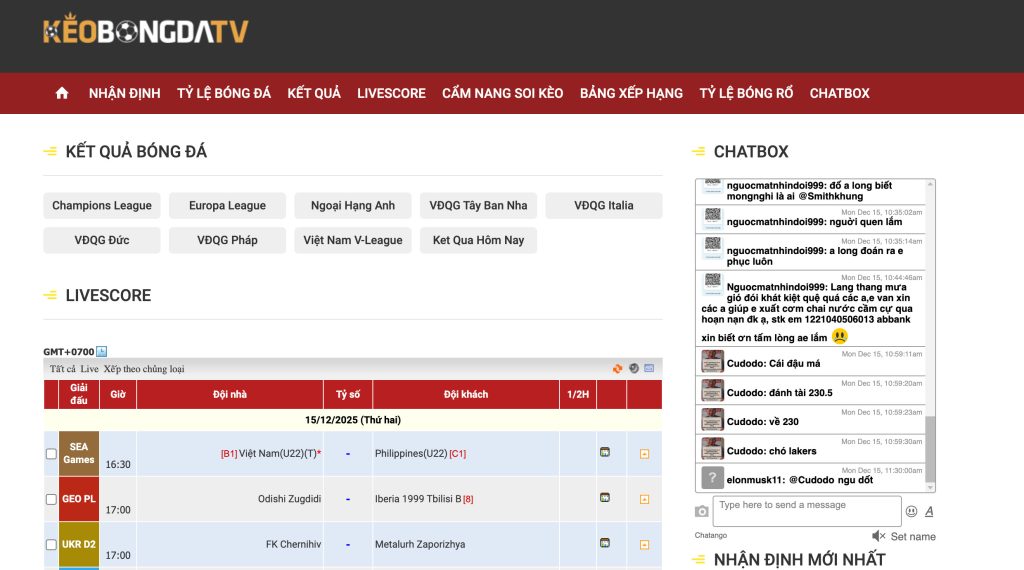
Task: Open the text formatting icon in chatbox
Action: (x=929, y=511)
